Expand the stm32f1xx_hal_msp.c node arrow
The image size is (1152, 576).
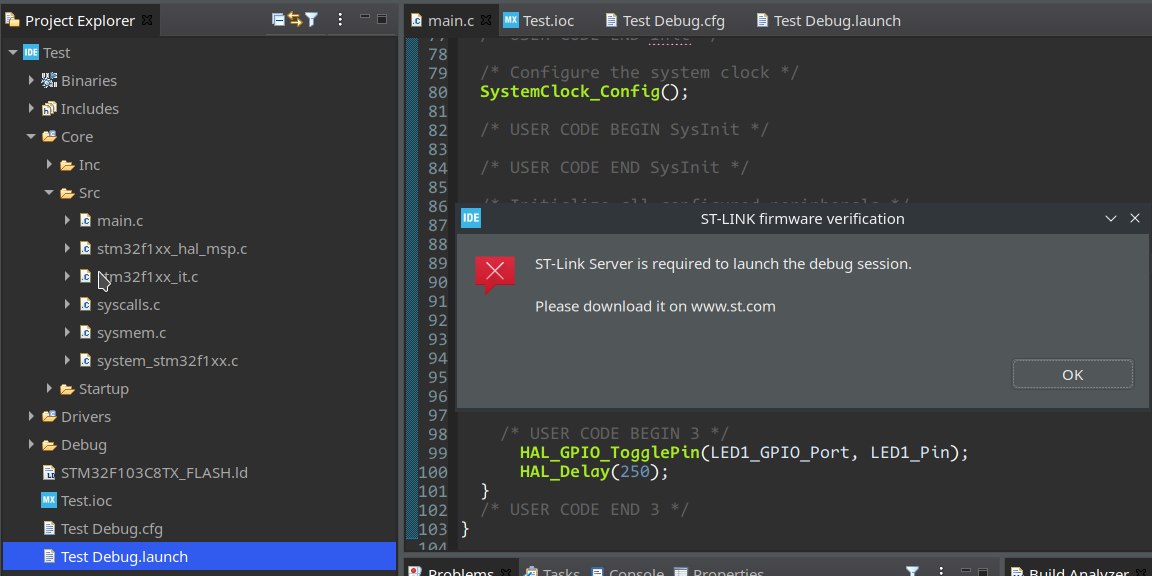(x=67, y=248)
